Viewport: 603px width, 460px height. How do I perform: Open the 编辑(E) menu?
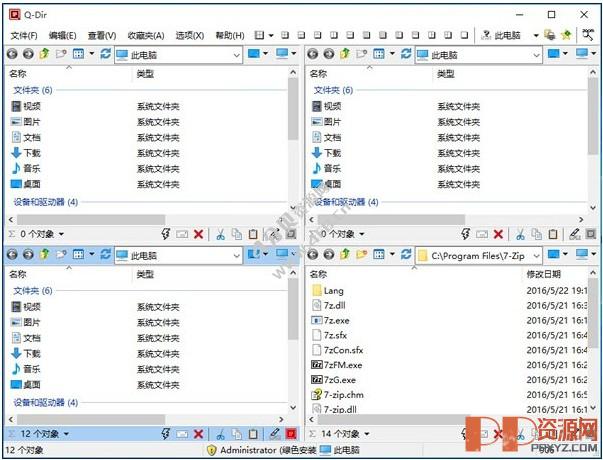click(x=62, y=35)
